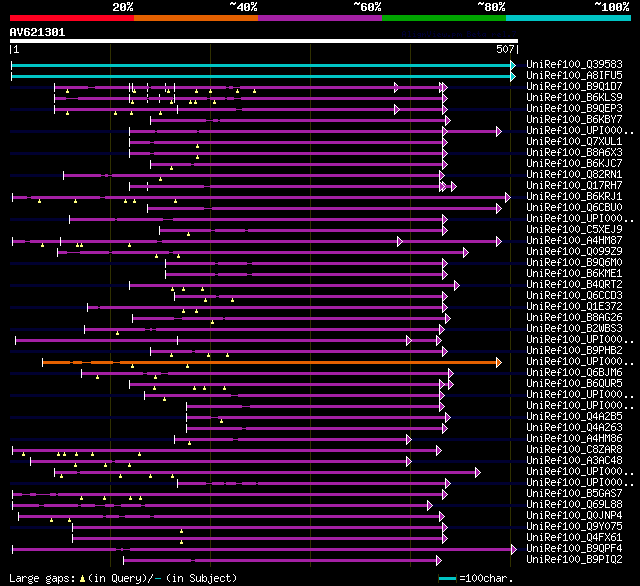Choose the UniRef100_Q099Z9 label
The height and width of the screenshot is (586, 640).
click(574, 252)
